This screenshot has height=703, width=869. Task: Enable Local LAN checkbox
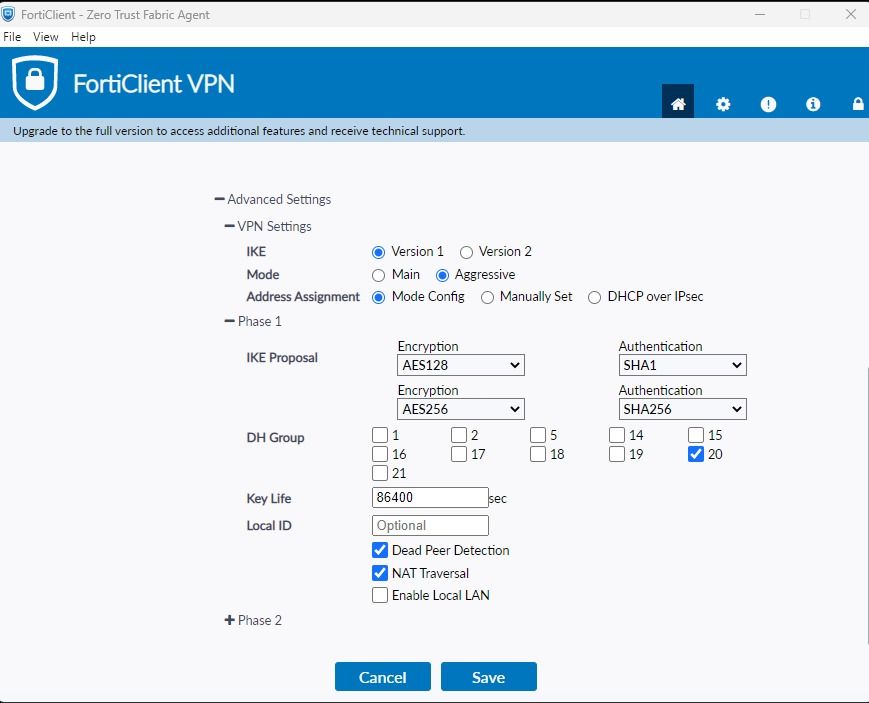380,595
